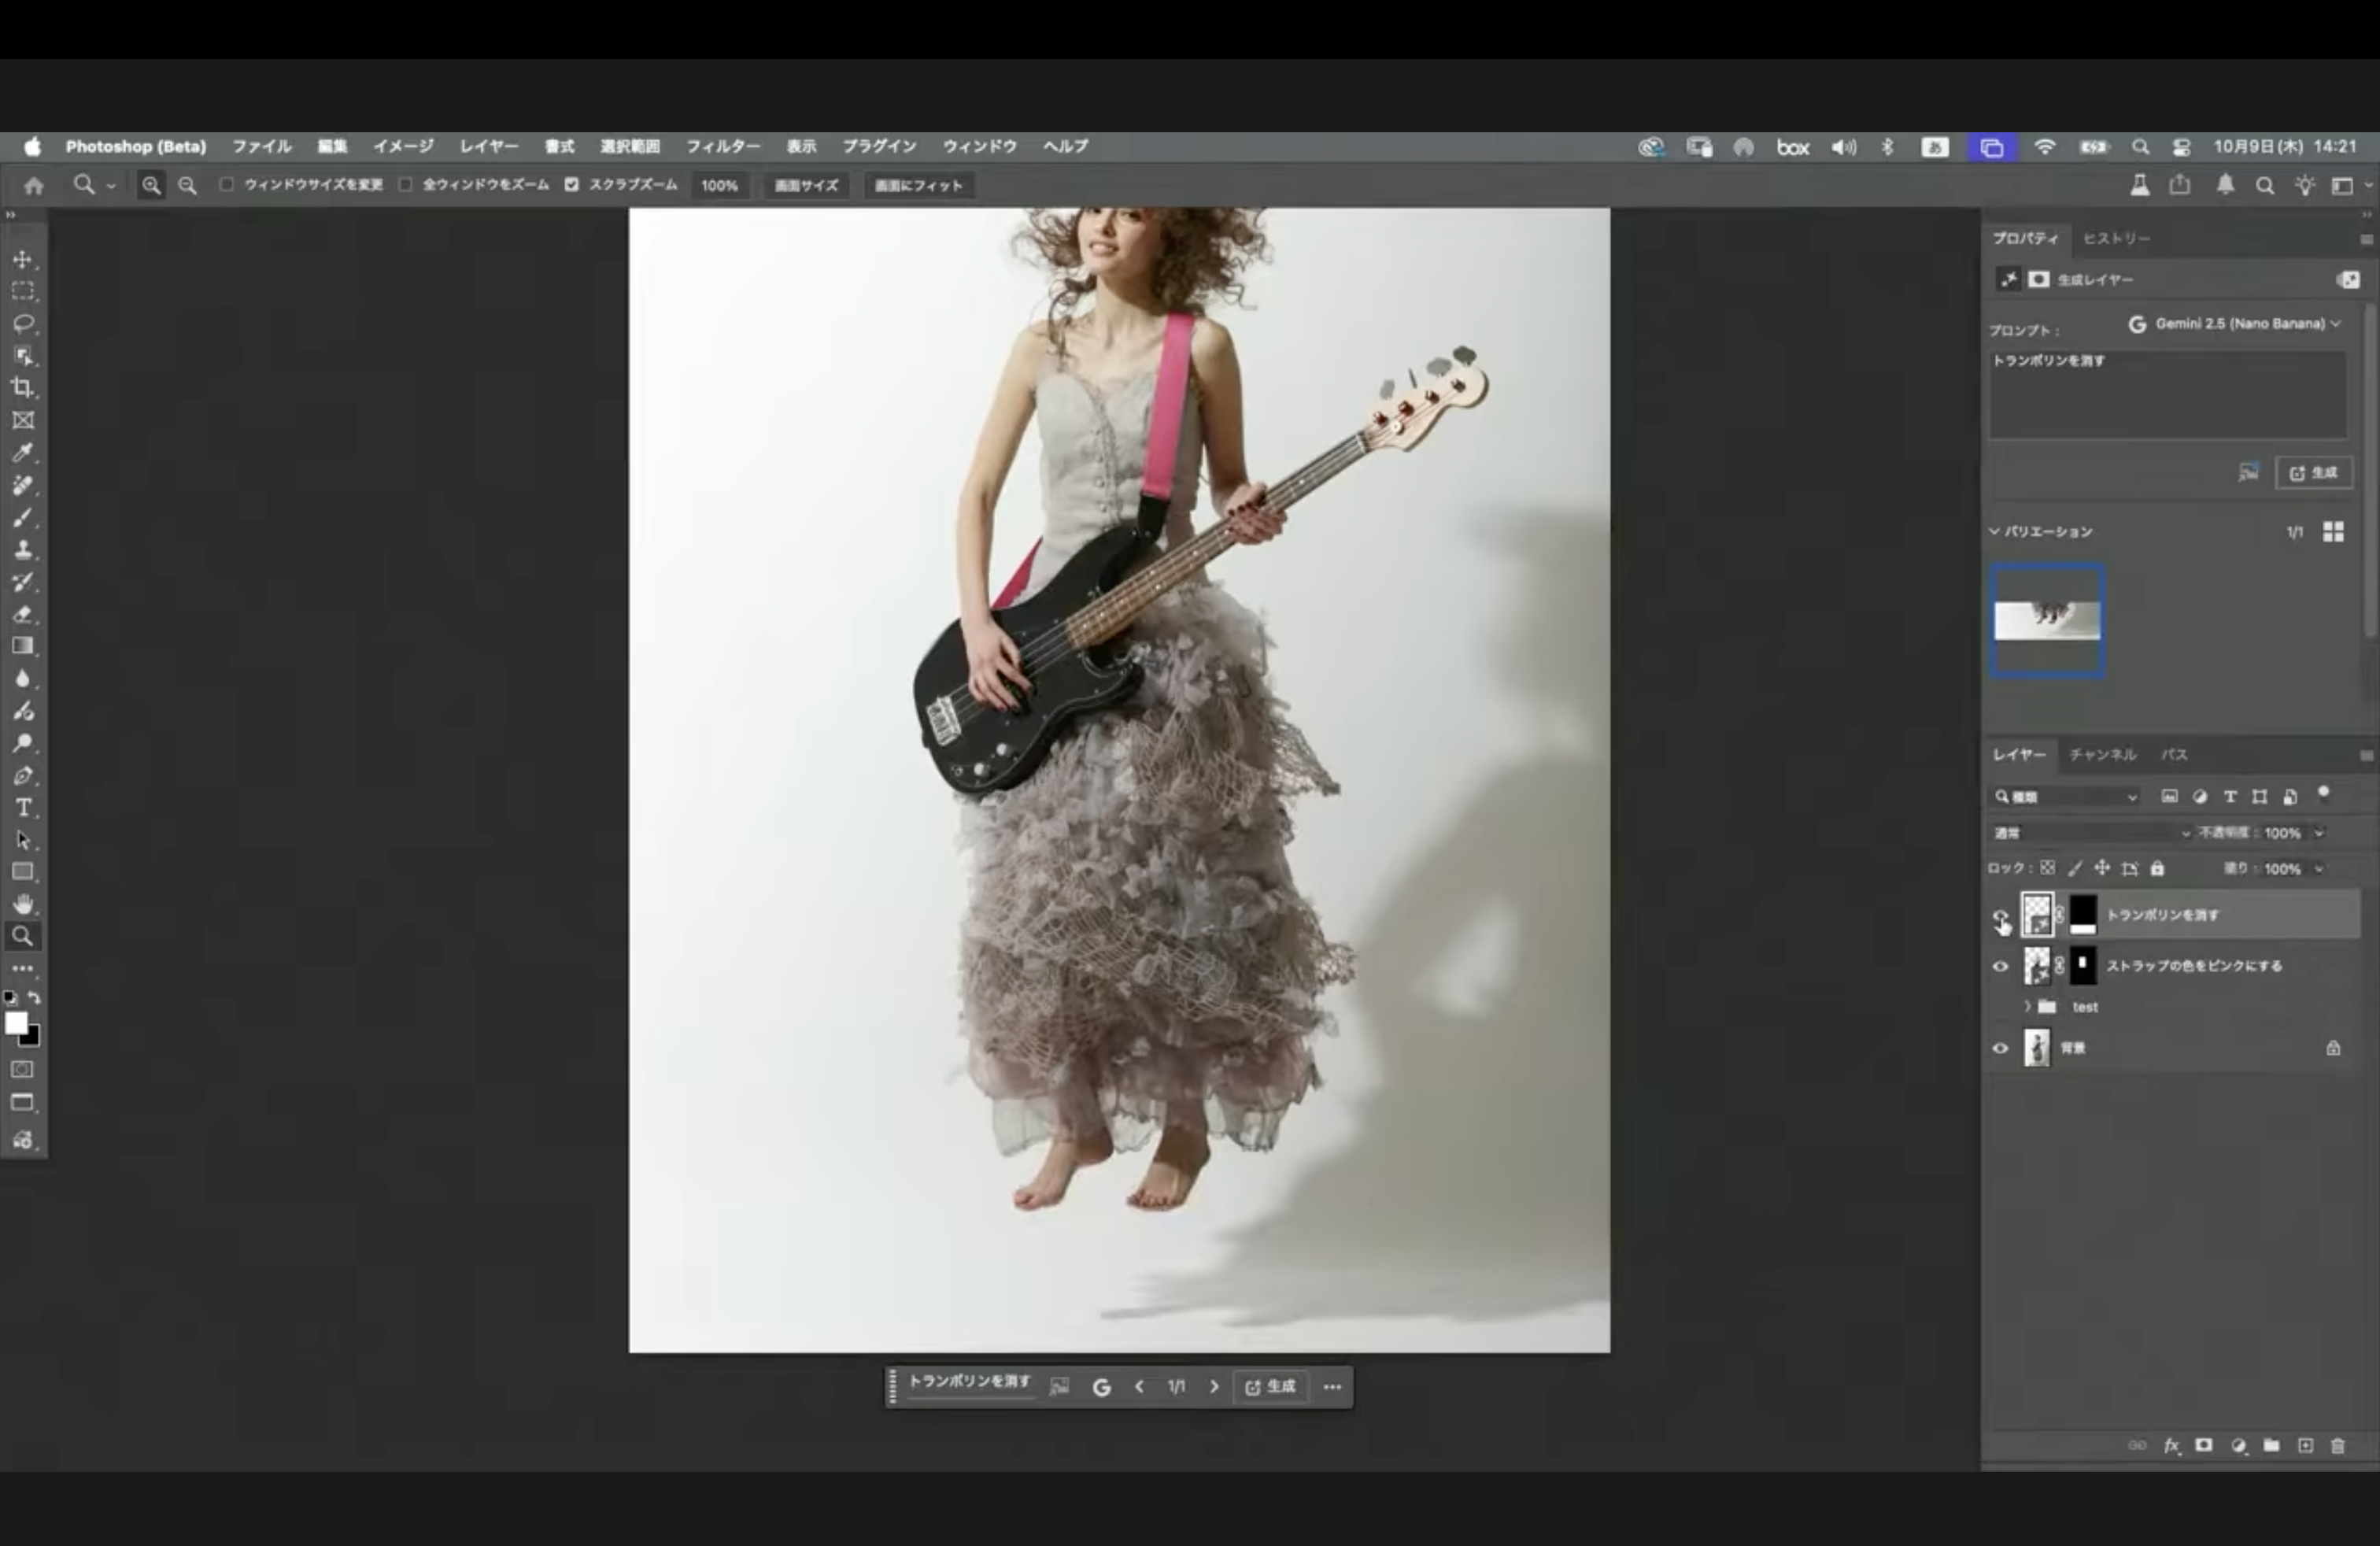Switch to the Channels tab
The height and width of the screenshot is (1546, 2380).
tap(2102, 754)
